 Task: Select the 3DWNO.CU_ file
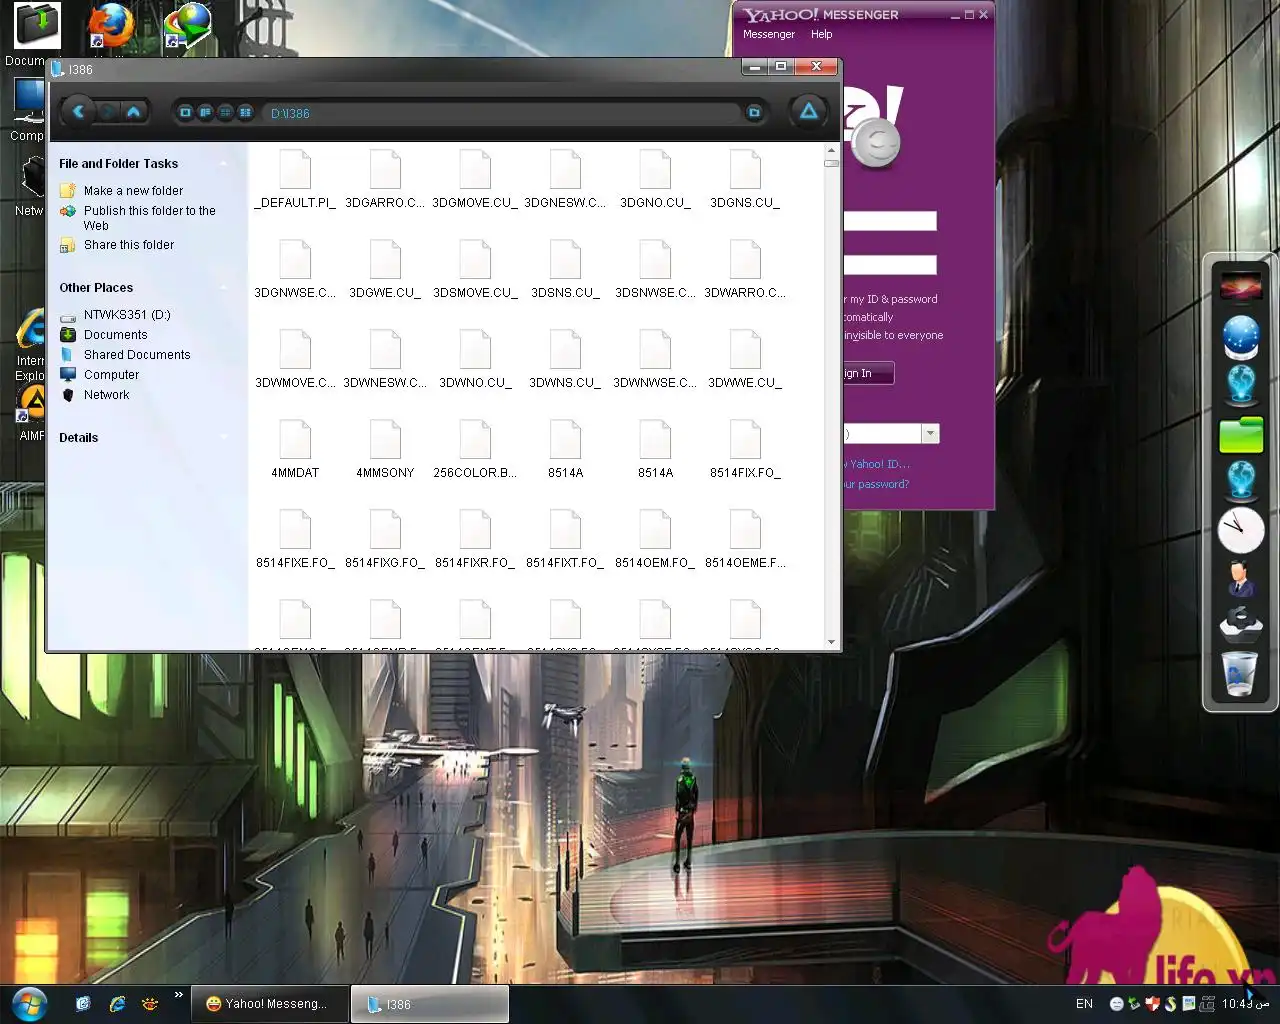pyautogui.click(x=475, y=360)
